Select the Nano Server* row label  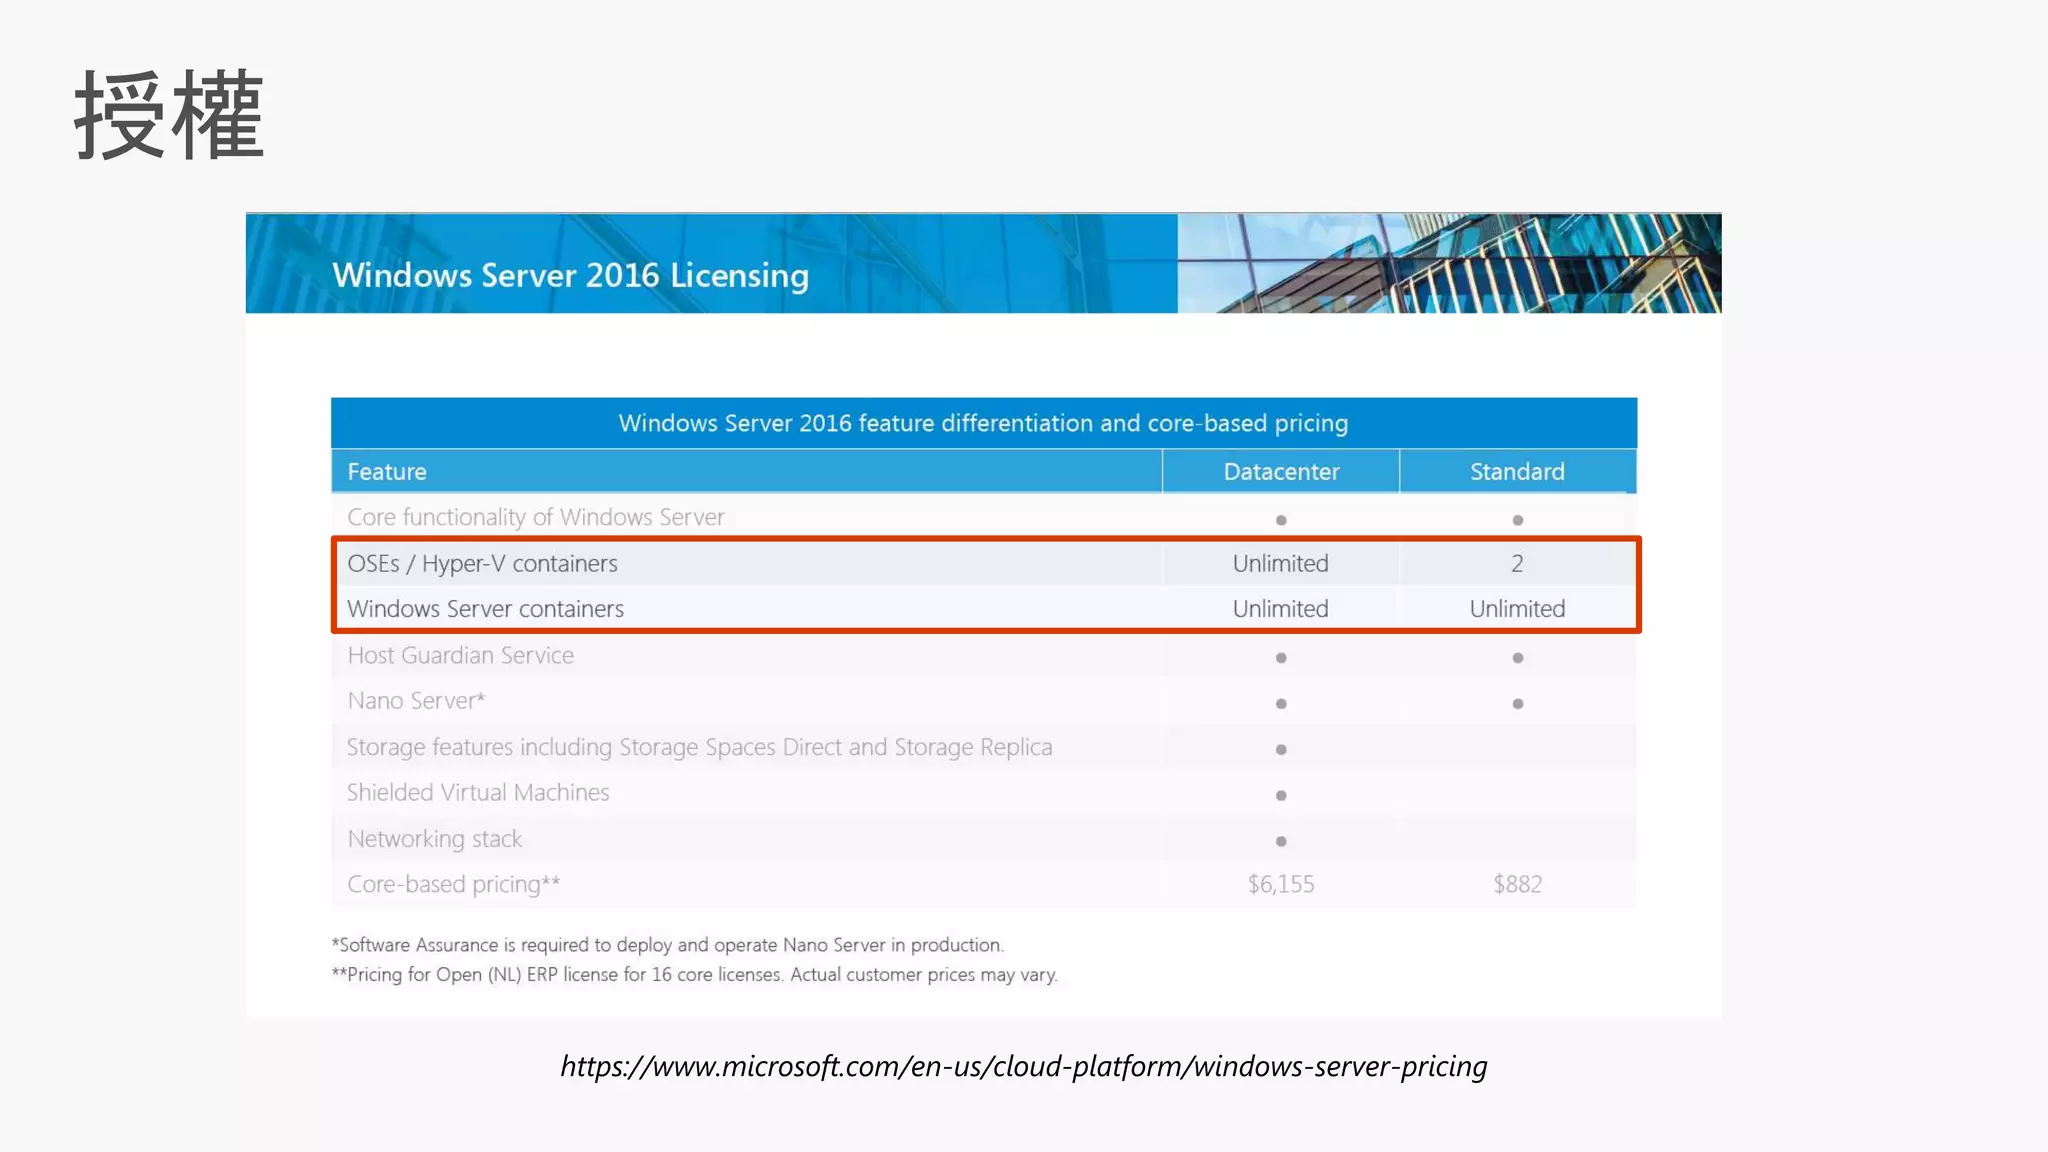click(416, 701)
